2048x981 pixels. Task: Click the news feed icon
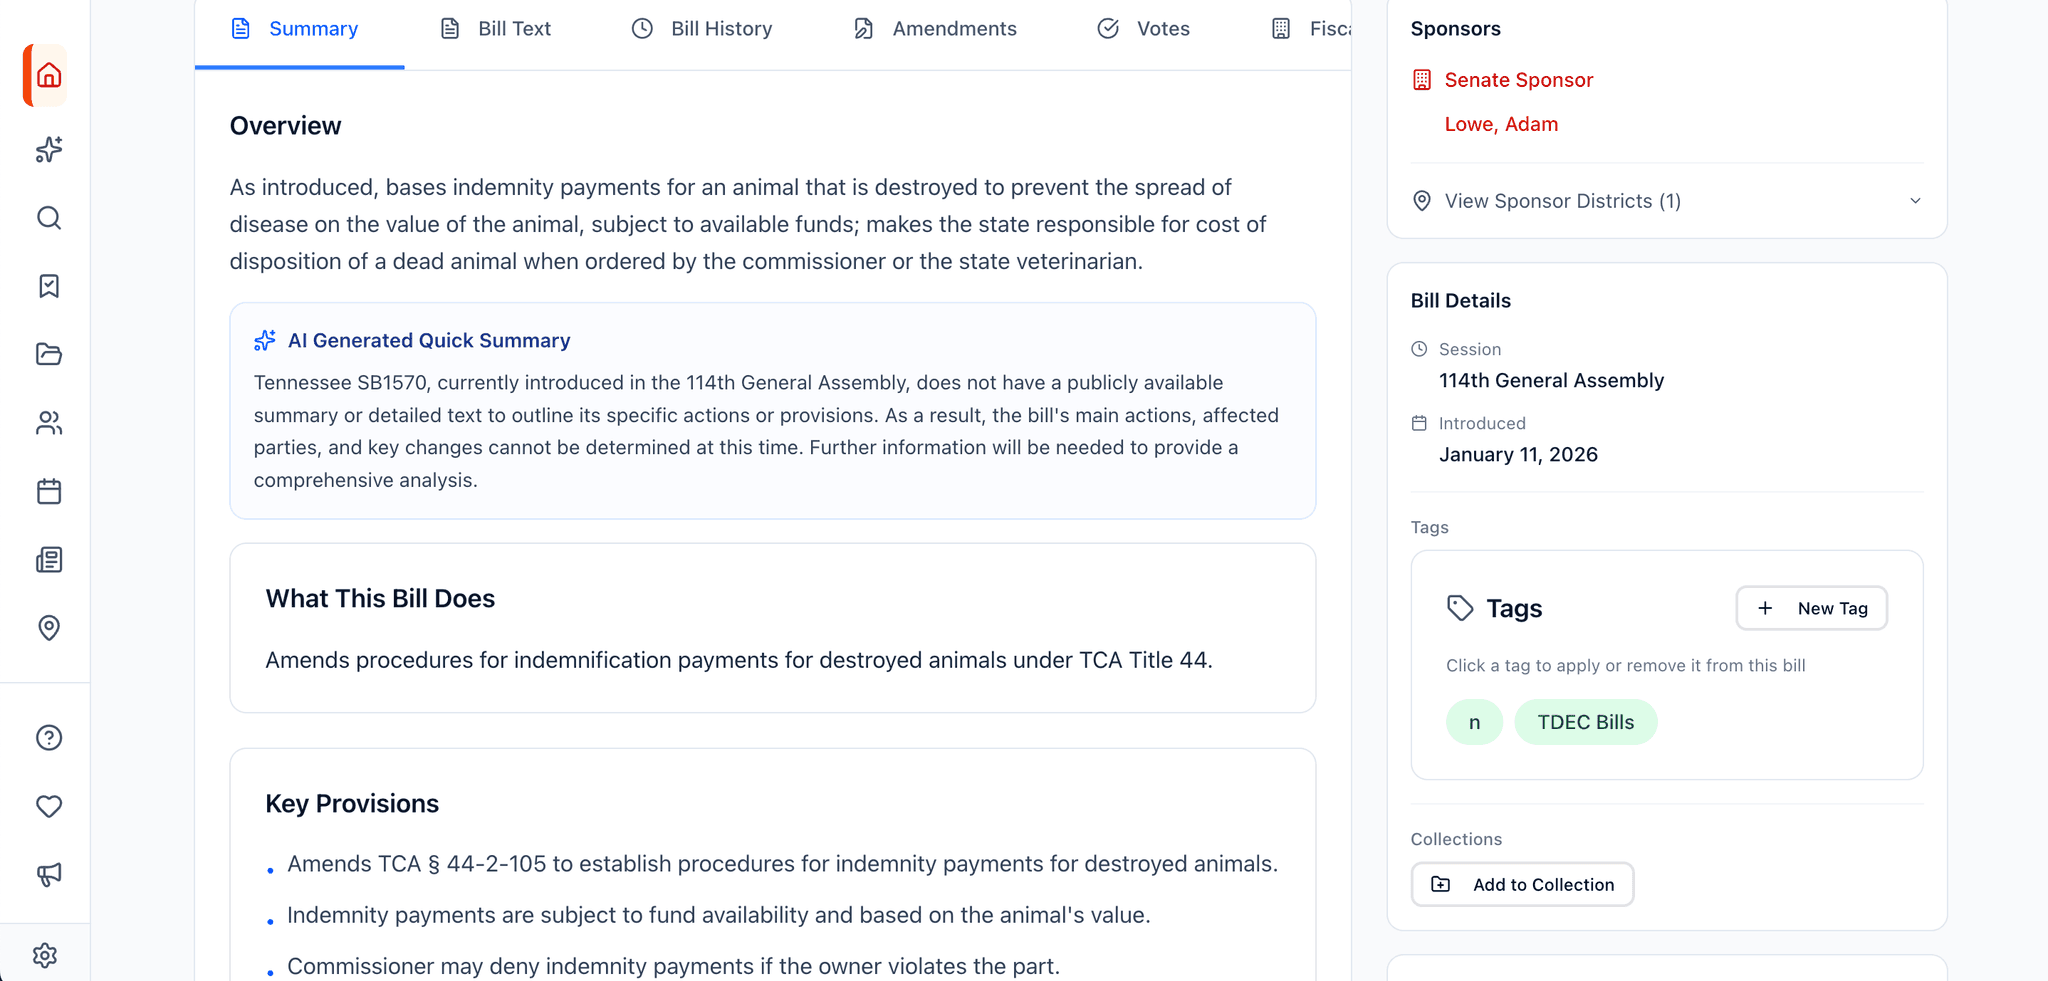(47, 560)
